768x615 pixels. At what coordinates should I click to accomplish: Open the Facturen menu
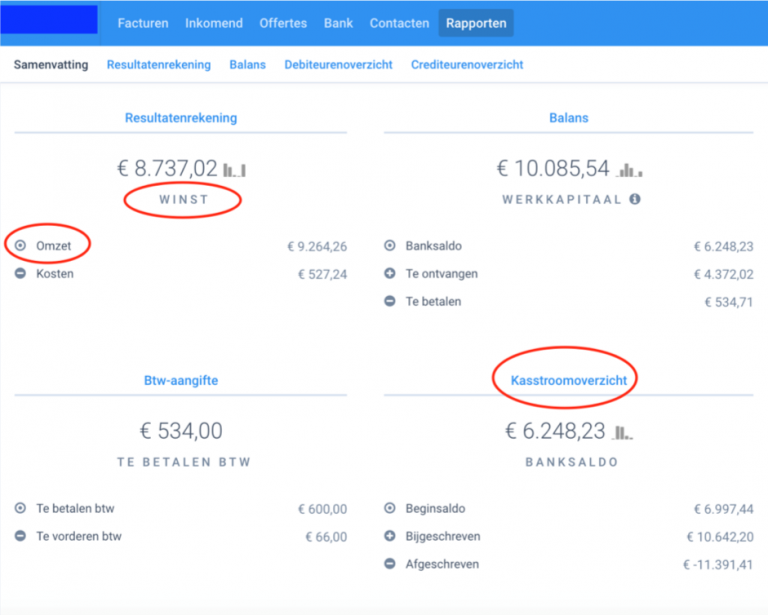(x=143, y=23)
